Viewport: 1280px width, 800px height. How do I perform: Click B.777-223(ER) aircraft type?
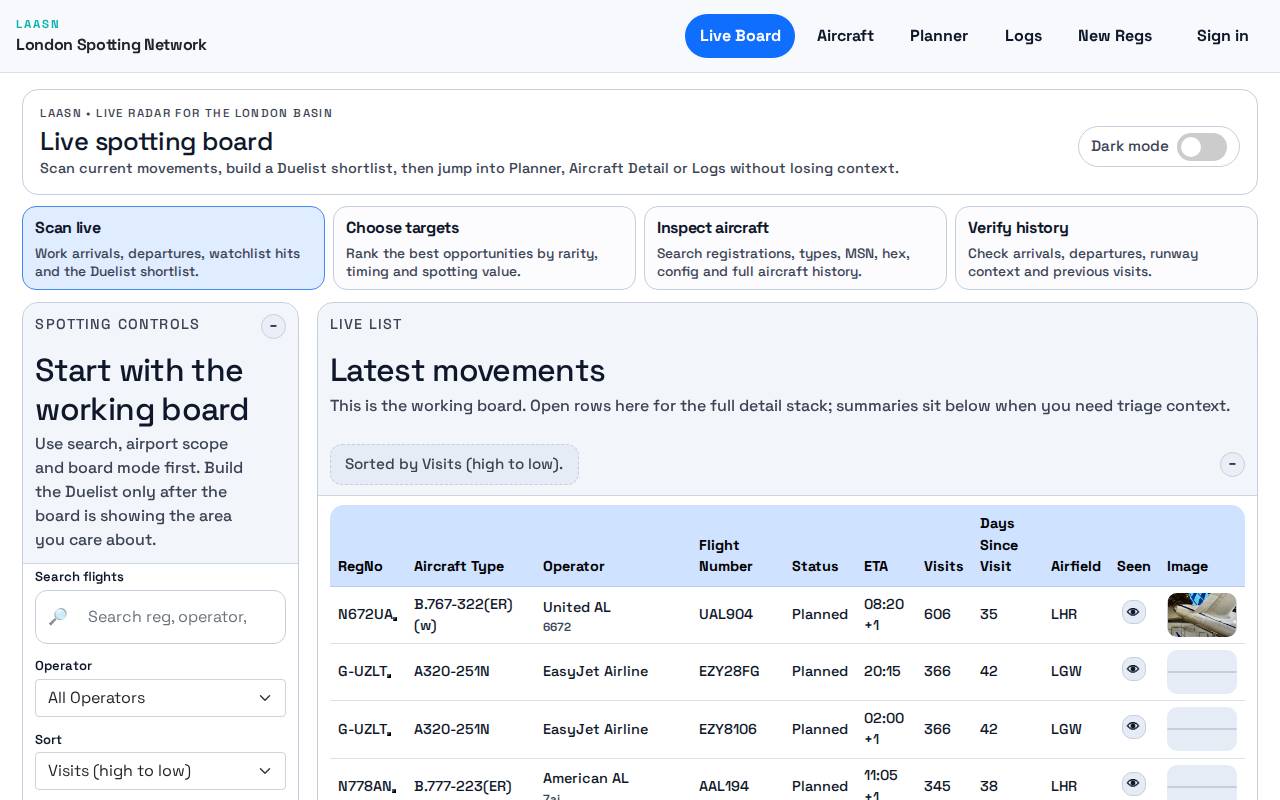coord(463,787)
